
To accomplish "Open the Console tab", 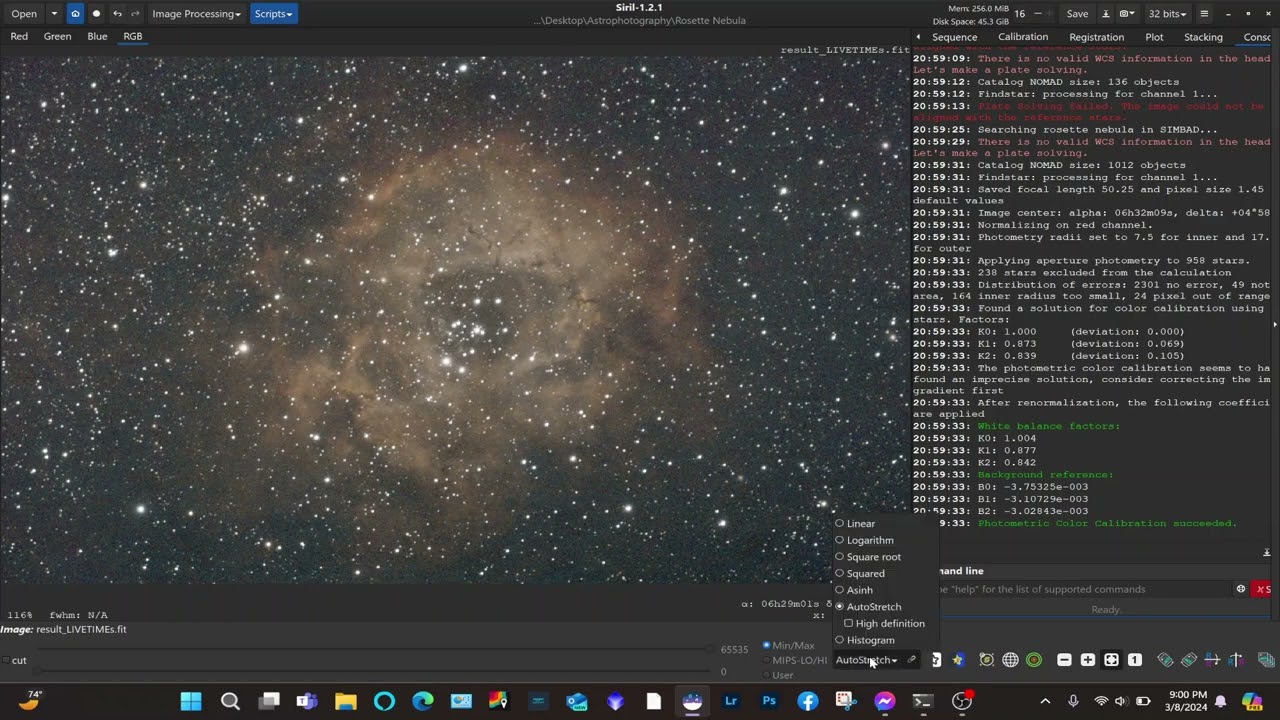I will (x=1257, y=37).
